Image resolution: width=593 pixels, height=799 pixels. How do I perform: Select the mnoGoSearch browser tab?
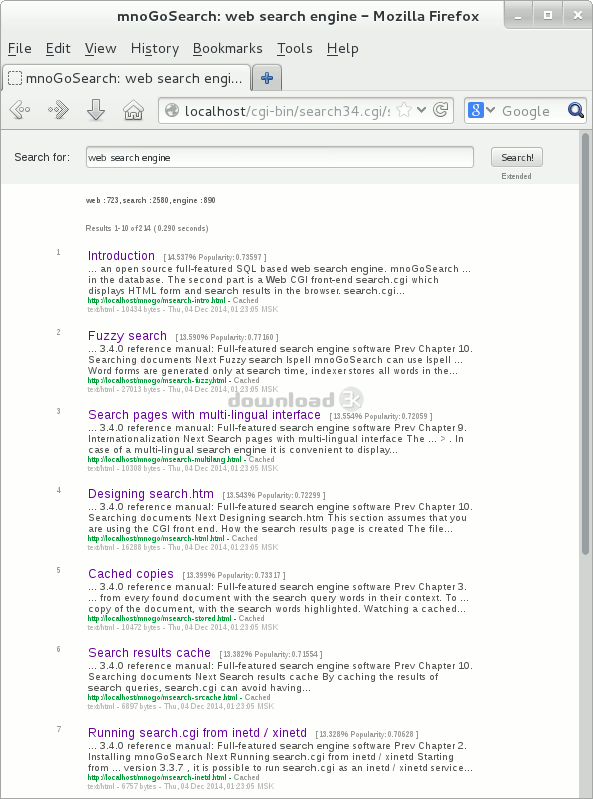click(x=126, y=78)
